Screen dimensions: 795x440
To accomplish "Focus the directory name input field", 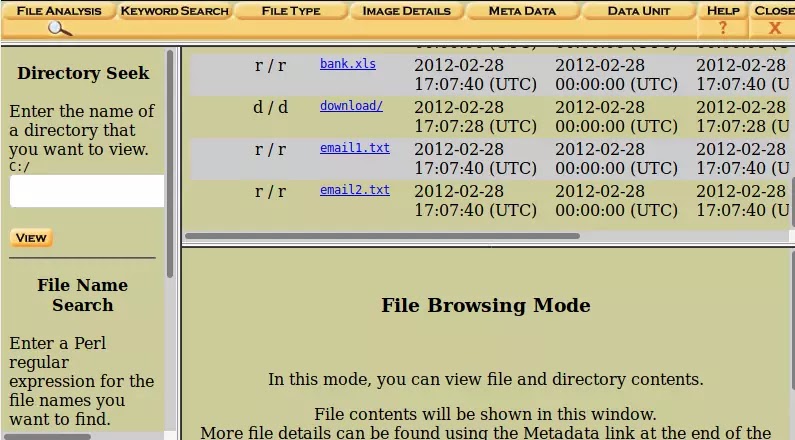I will [x=87, y=191].
